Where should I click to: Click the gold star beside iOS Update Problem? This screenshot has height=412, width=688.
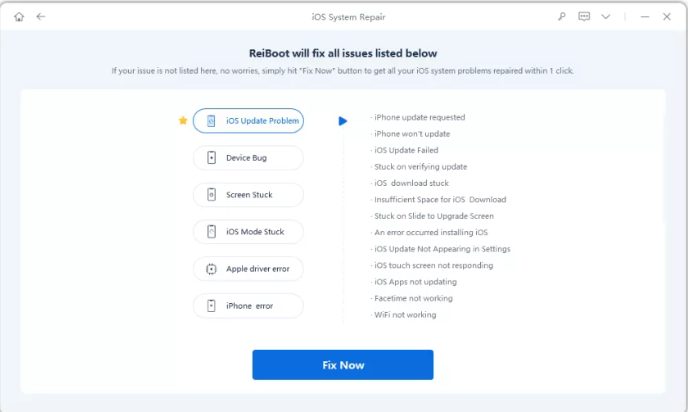[x=182, y=121]
